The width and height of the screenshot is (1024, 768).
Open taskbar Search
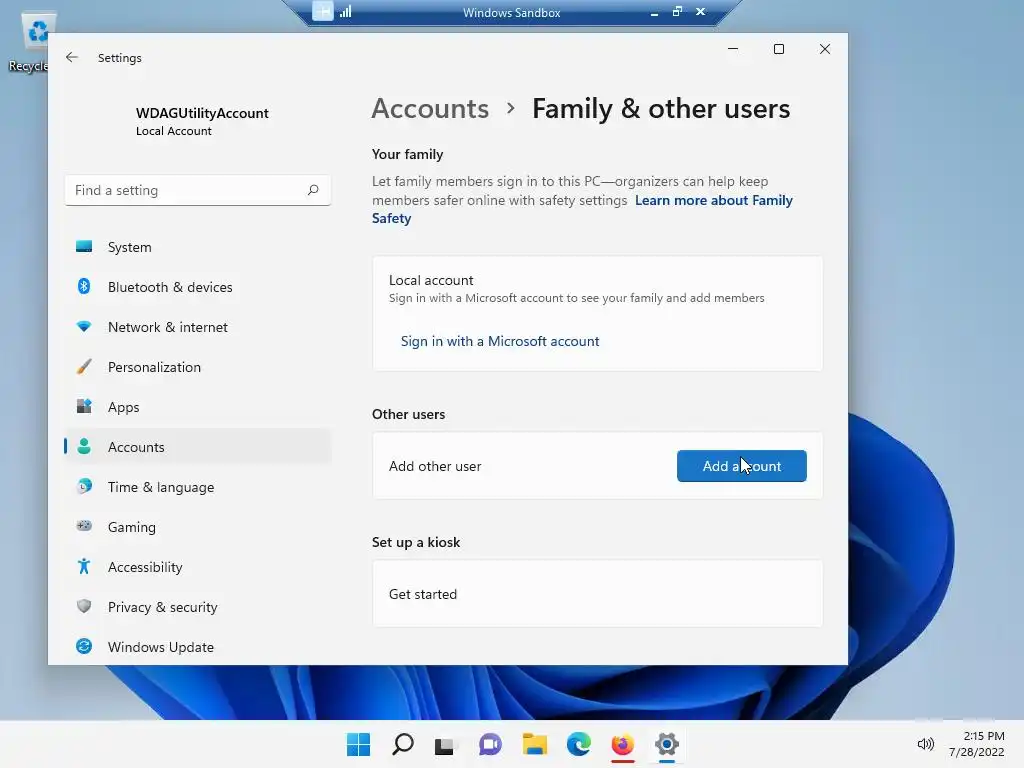tap(402, 744)
